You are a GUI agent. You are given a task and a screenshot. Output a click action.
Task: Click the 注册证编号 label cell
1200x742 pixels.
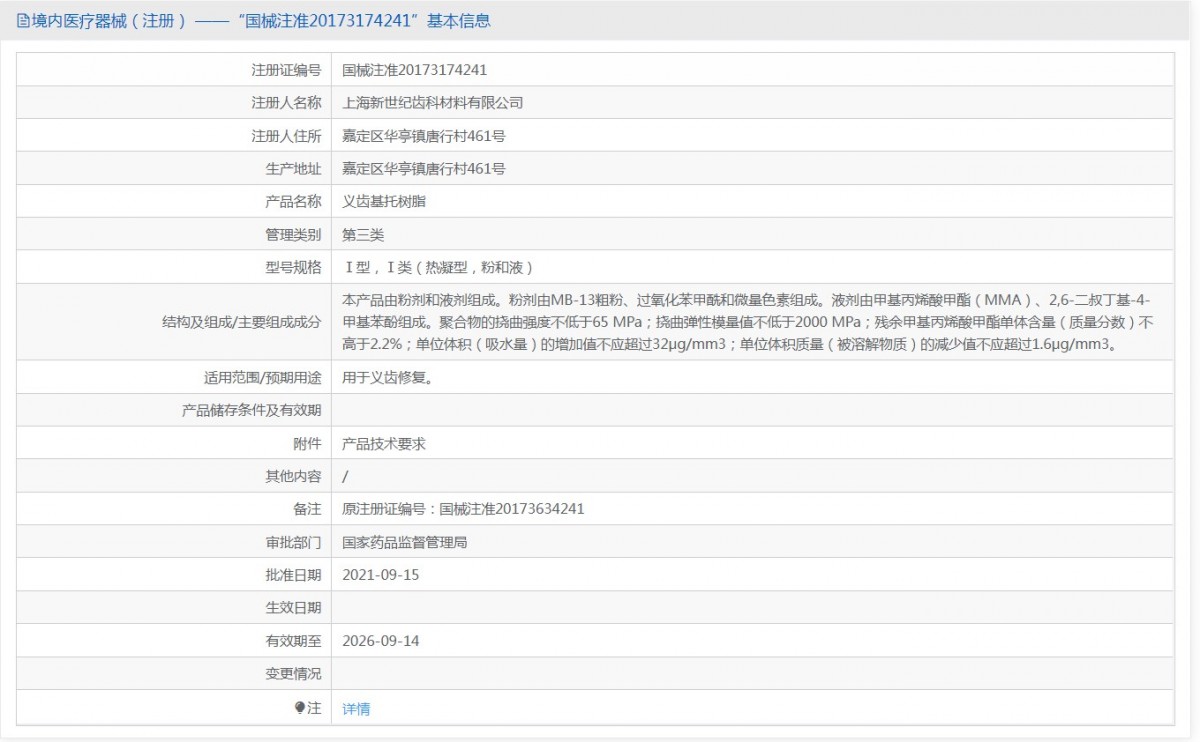coord(285,70)
